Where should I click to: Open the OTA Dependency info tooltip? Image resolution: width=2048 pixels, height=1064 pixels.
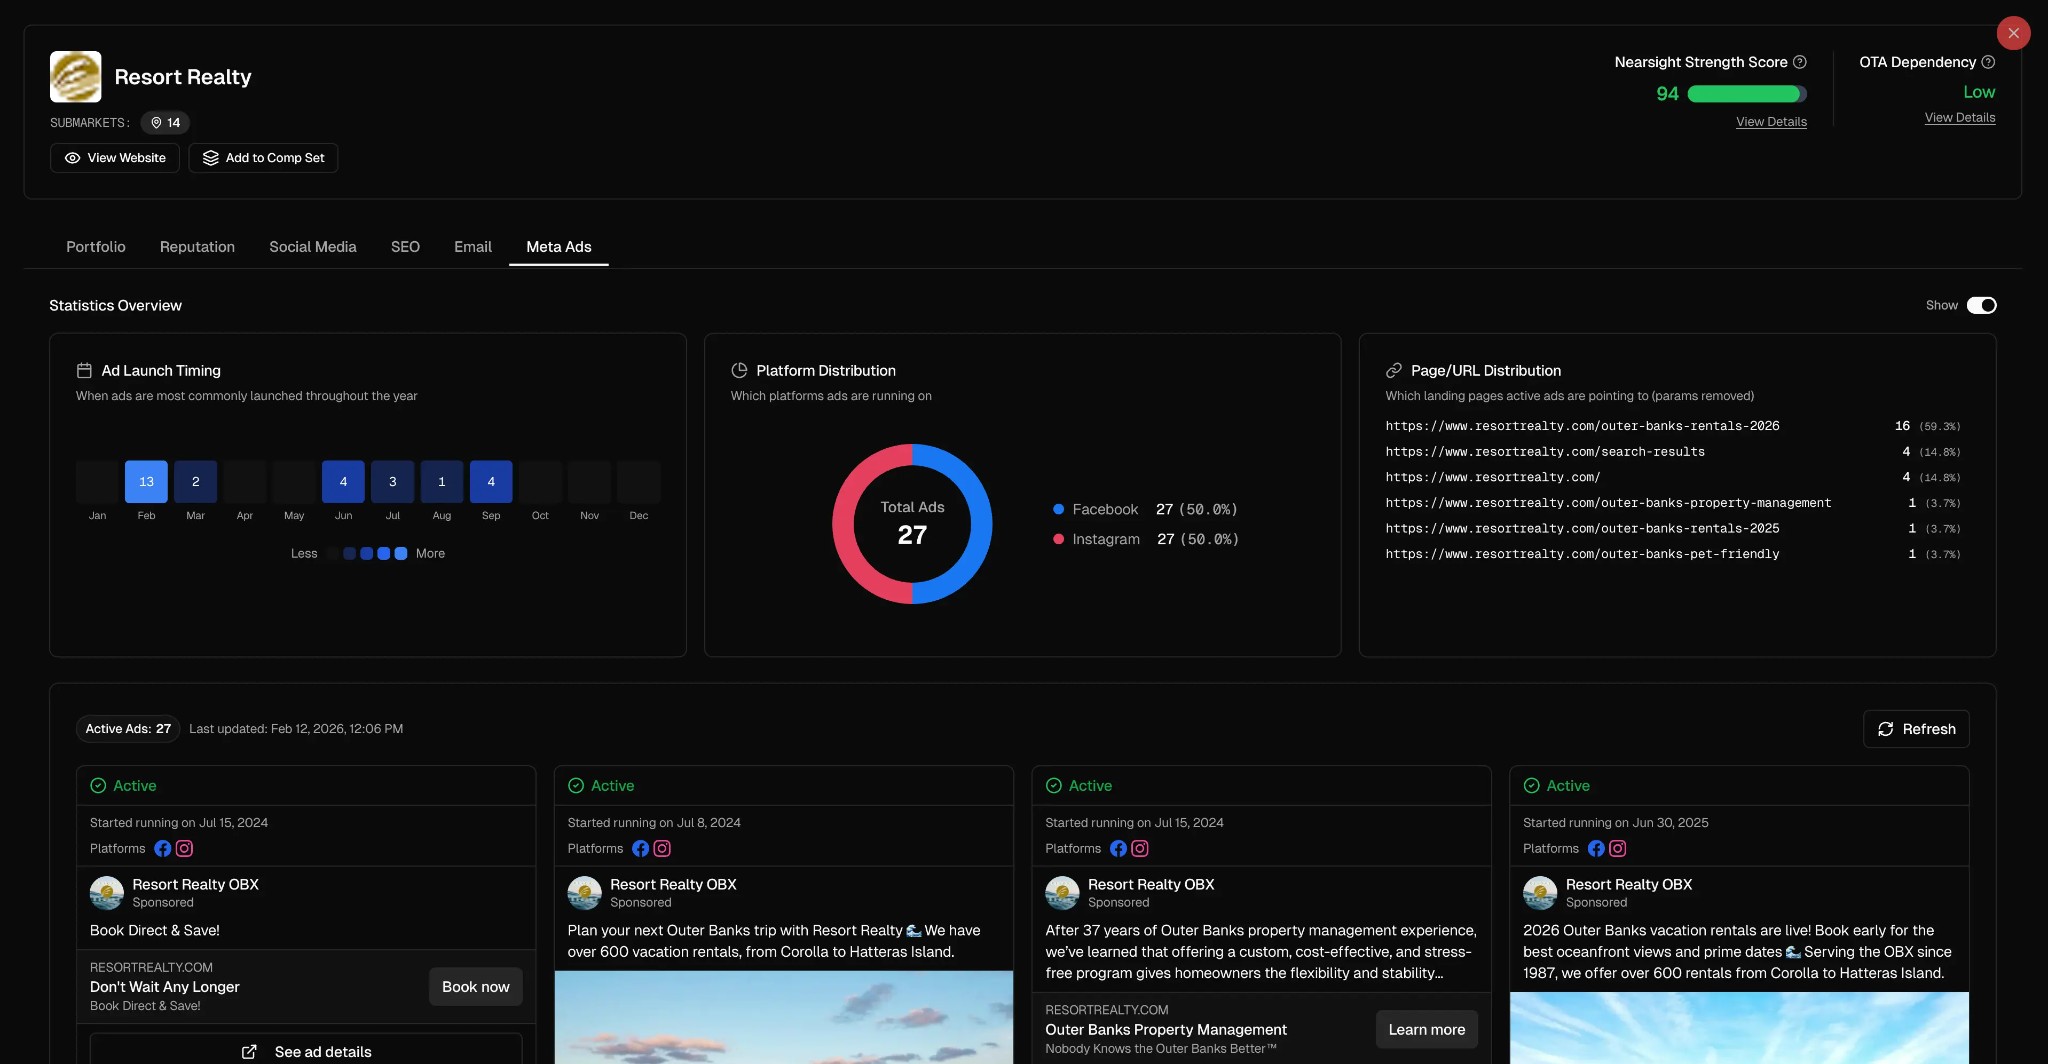pyautogui.click(x=1988, y=61)
